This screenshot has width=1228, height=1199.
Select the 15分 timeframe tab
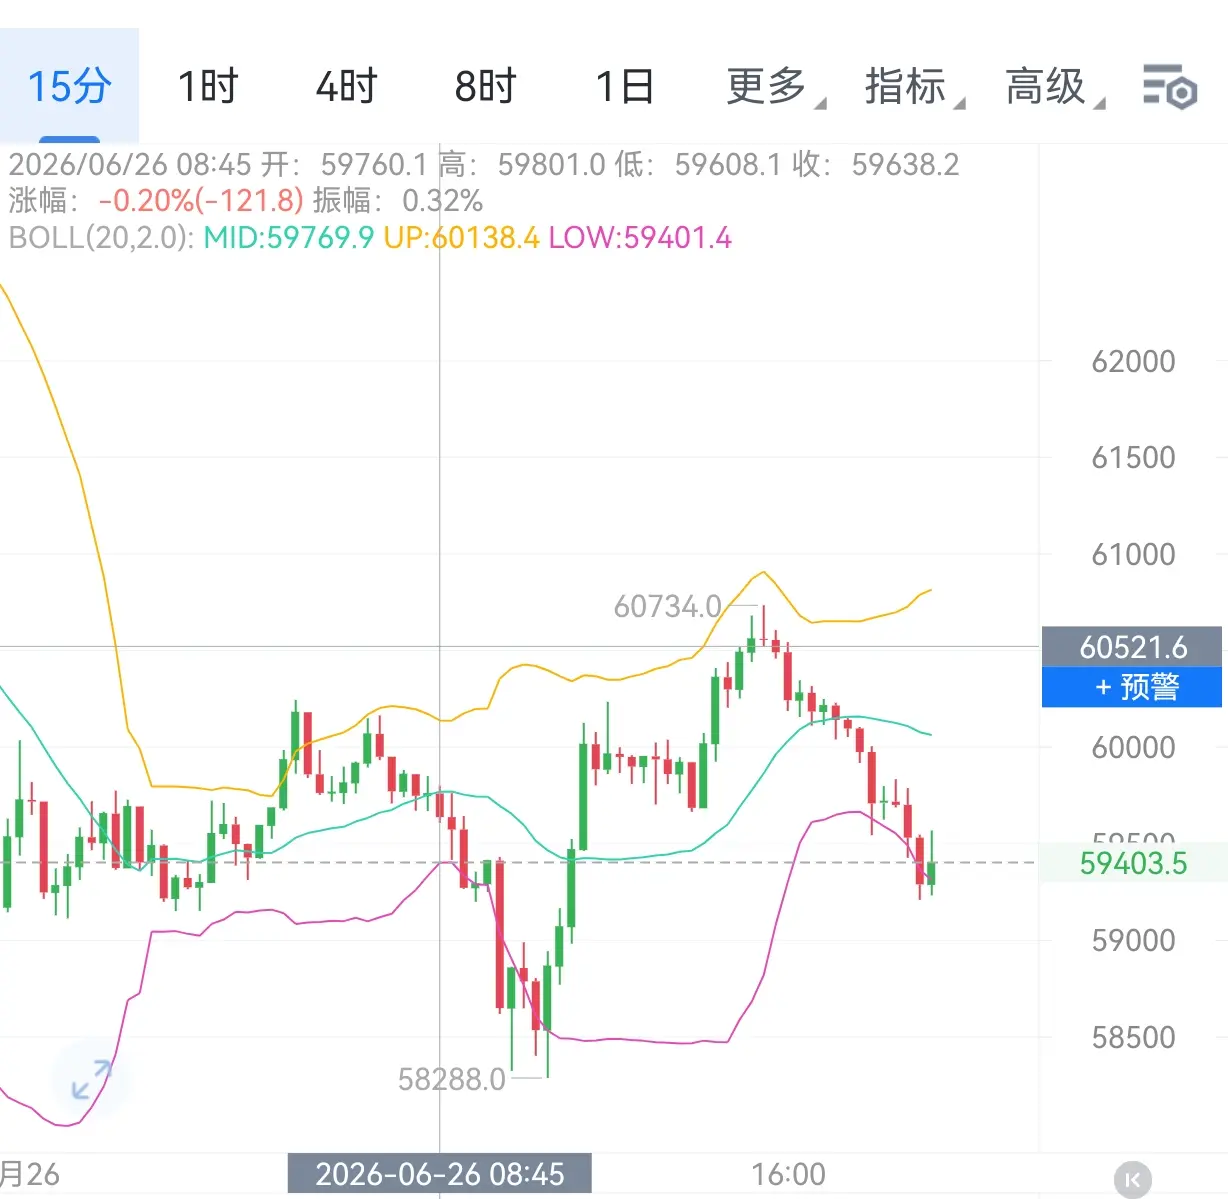69,86
